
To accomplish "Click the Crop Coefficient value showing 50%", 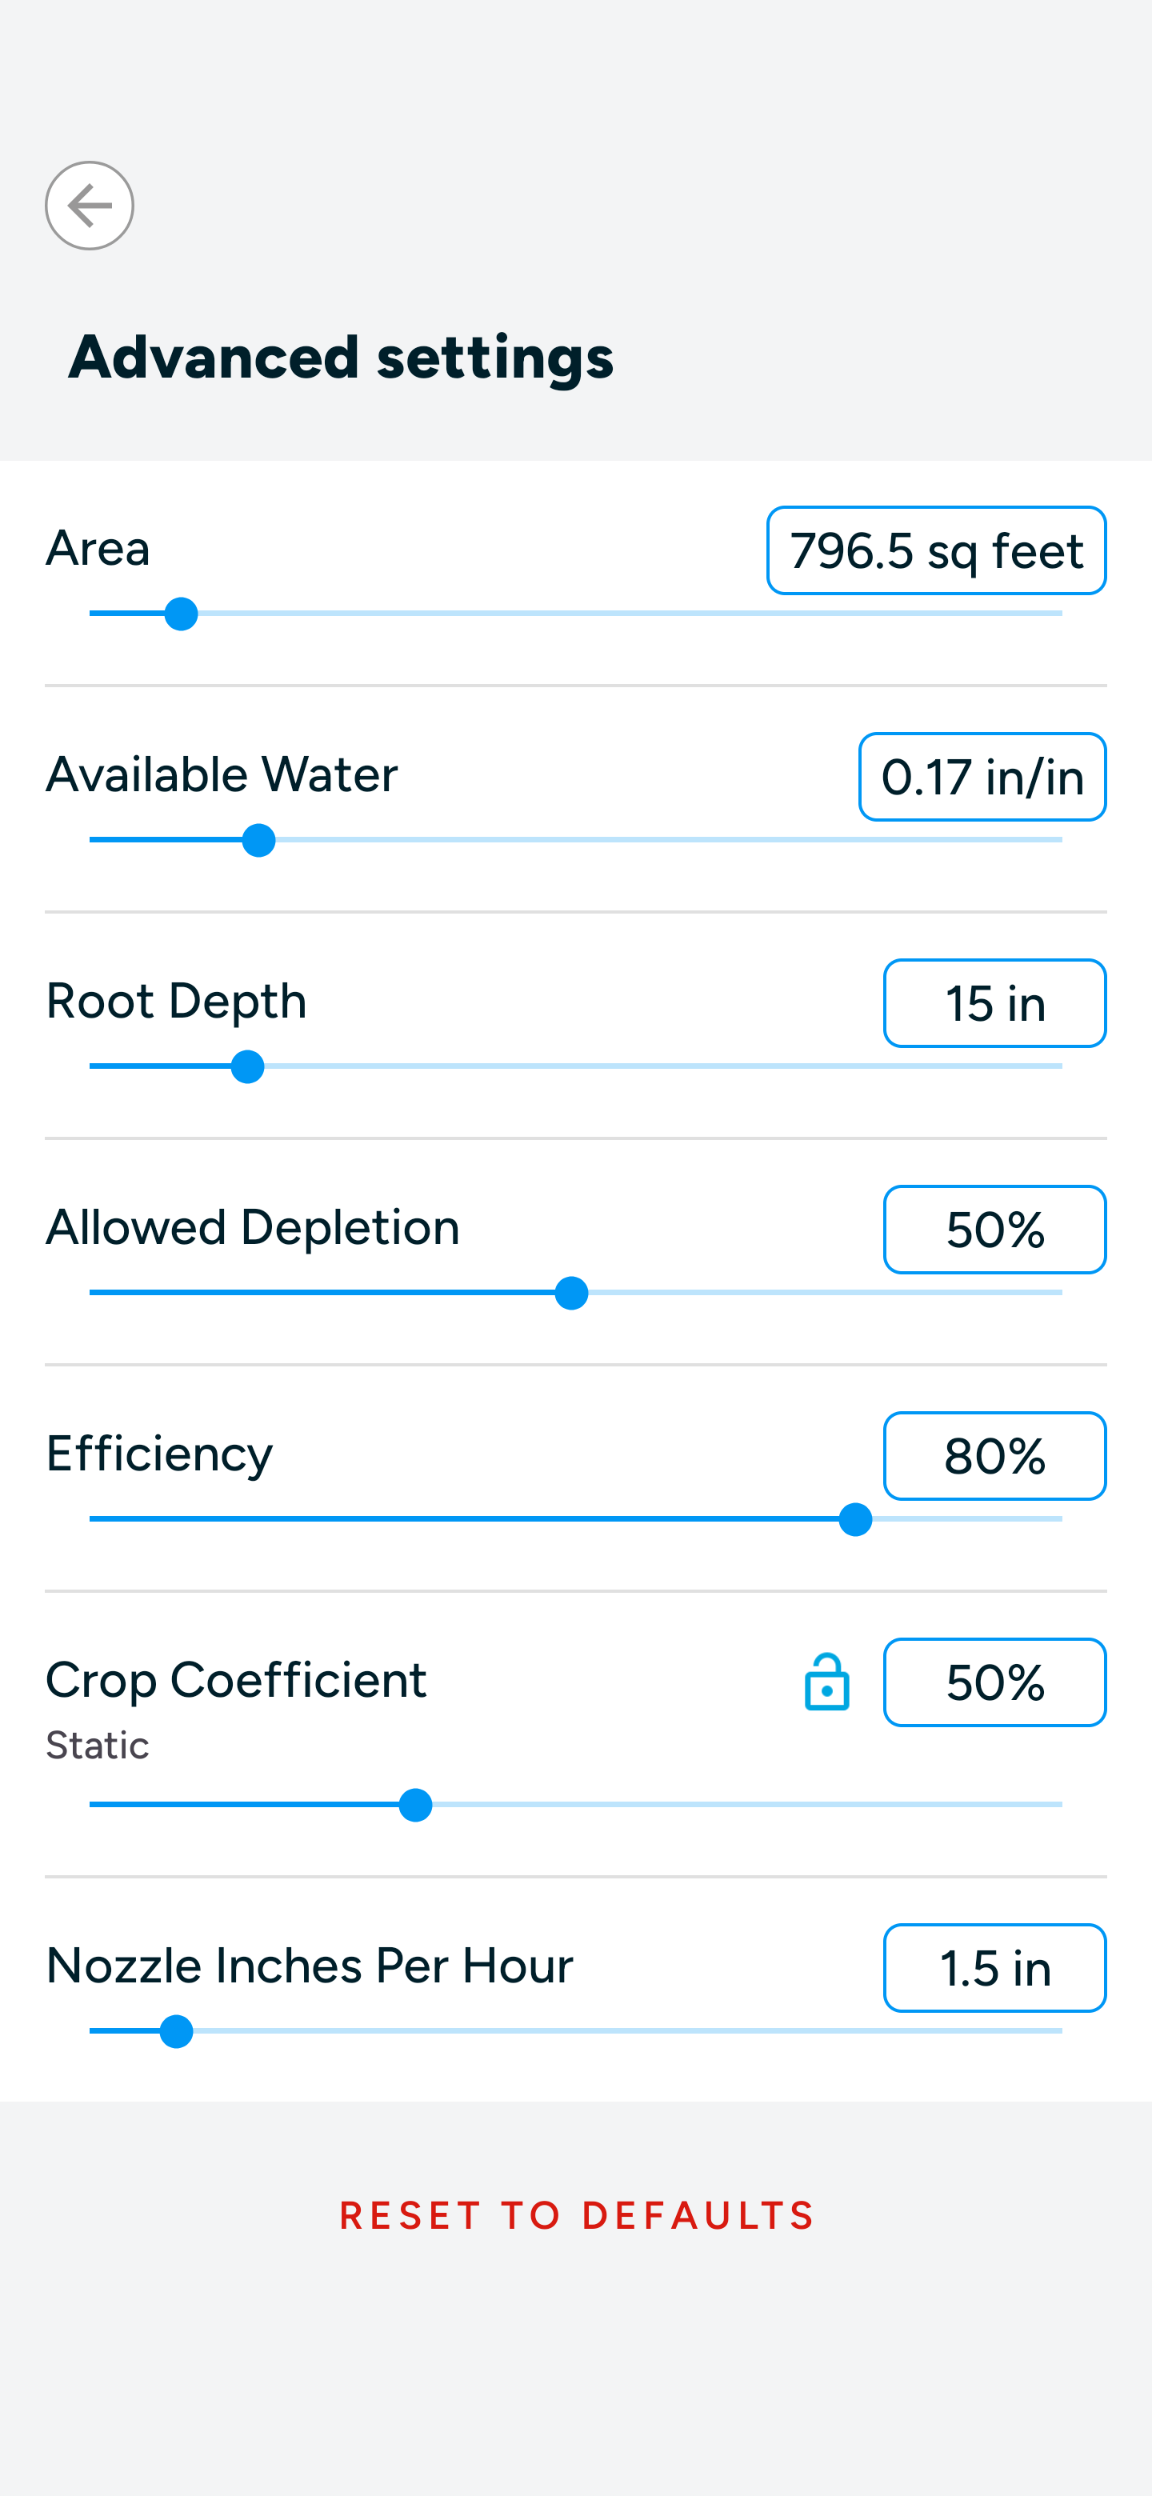I will (x=993, y=1683).
